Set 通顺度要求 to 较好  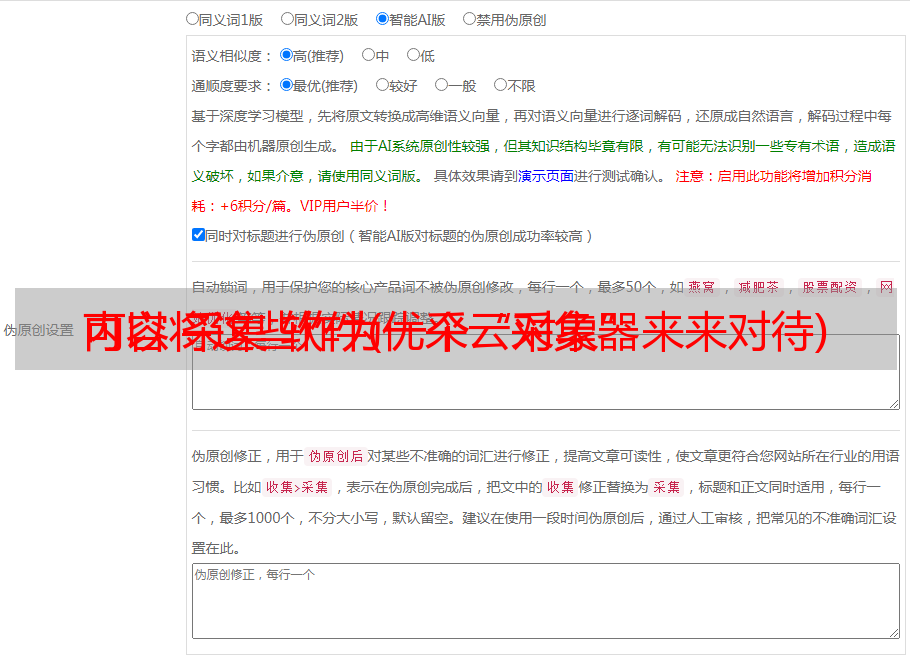pos(382,85)
